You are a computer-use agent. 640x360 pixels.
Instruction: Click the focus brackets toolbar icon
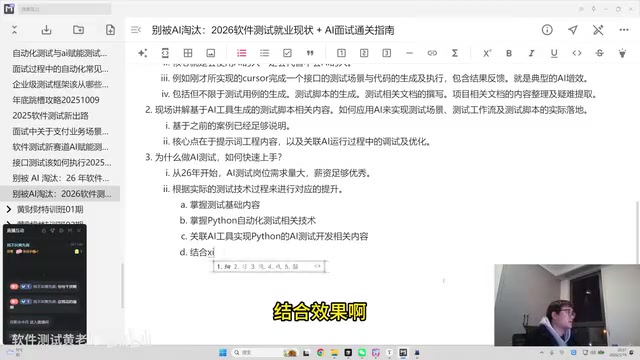[x=165, y=53]
